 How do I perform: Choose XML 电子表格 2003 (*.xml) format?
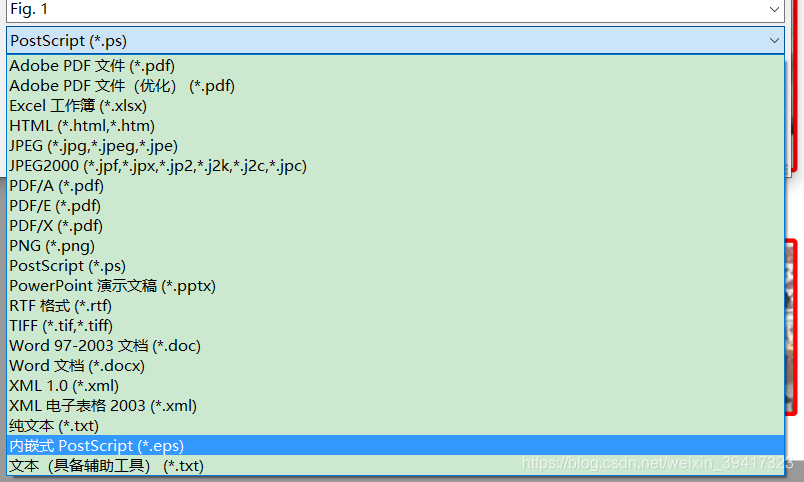point(395,406)
